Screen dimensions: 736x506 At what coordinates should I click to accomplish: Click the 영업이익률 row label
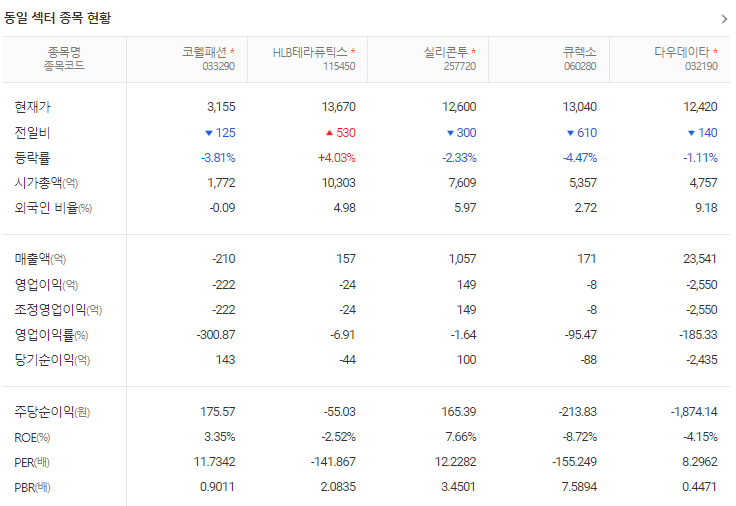51,335
